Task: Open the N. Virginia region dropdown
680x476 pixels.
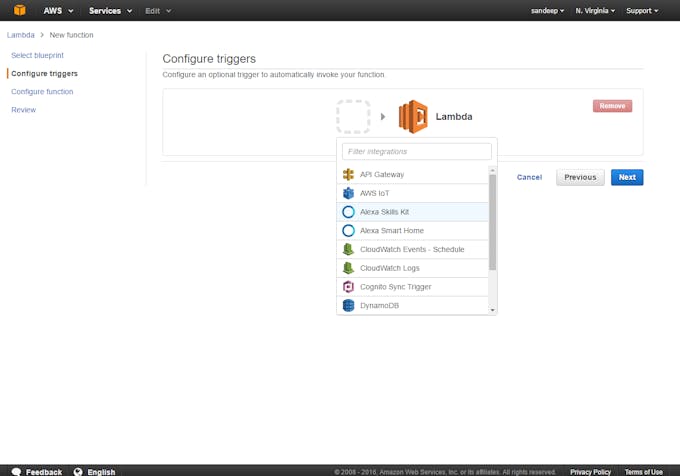Action: pos(595,10)
